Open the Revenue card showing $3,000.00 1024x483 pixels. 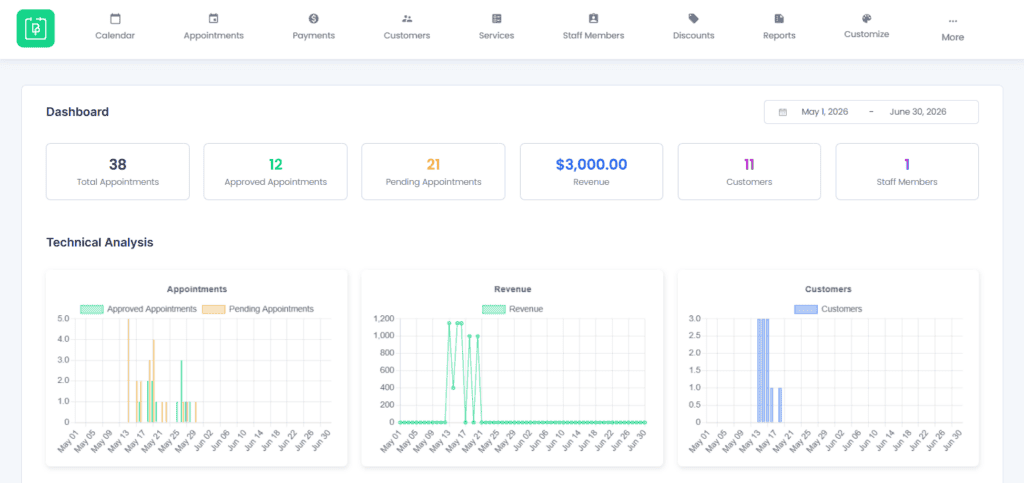click(592, 172)
